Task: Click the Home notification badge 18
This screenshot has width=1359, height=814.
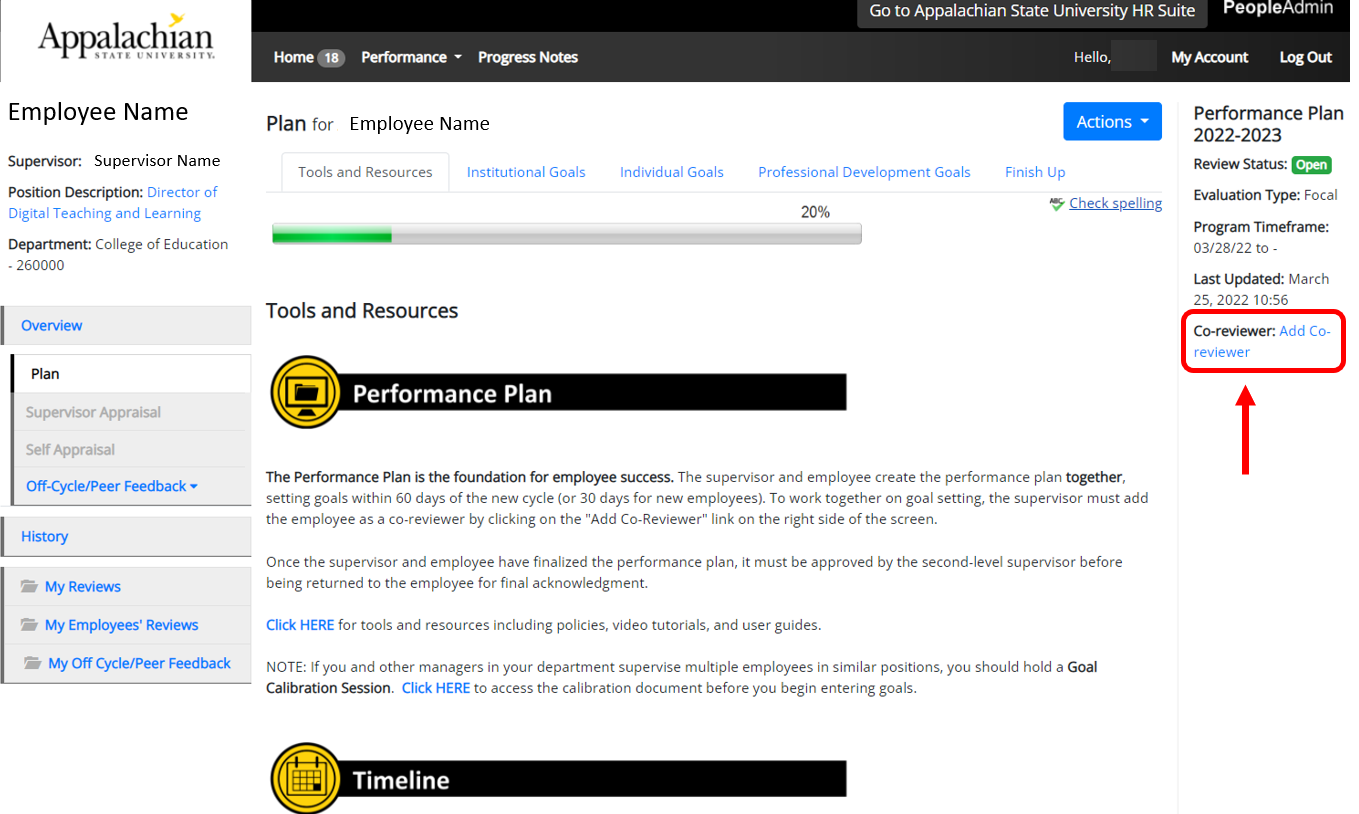Action: (x=331, y=58)
